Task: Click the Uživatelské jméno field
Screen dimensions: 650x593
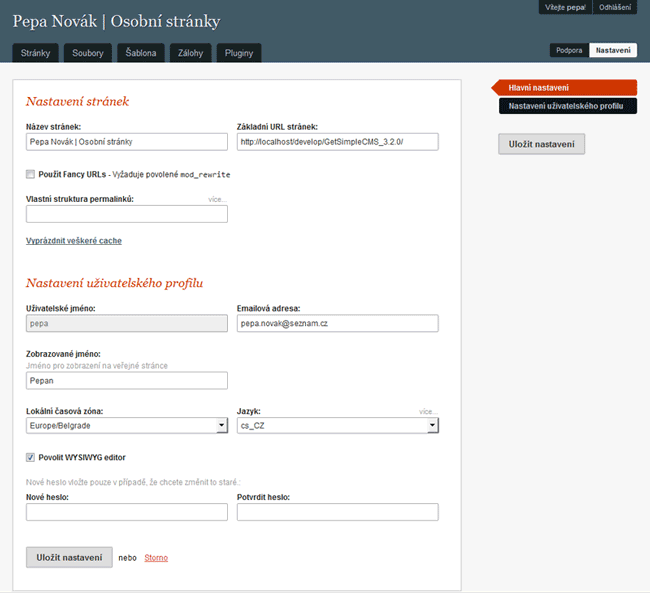Action: (x=127, y=323)
